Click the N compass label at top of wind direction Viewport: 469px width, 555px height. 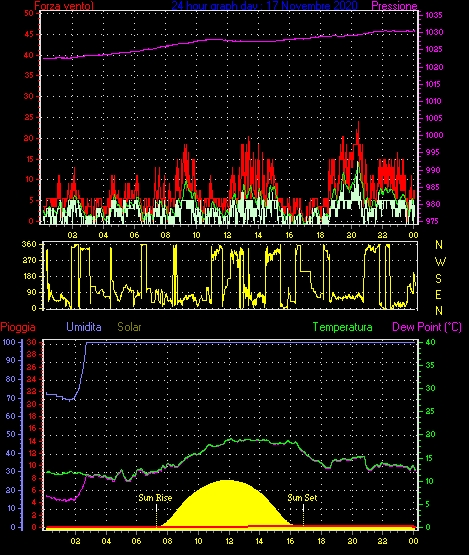(x=439, y=245)
